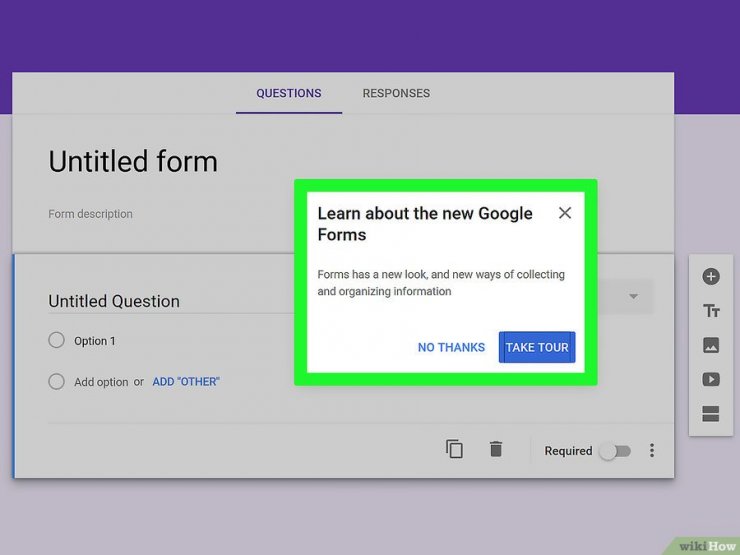Switch to the Questions tab
The image size is (740, 555).
(x=289, y=93)
